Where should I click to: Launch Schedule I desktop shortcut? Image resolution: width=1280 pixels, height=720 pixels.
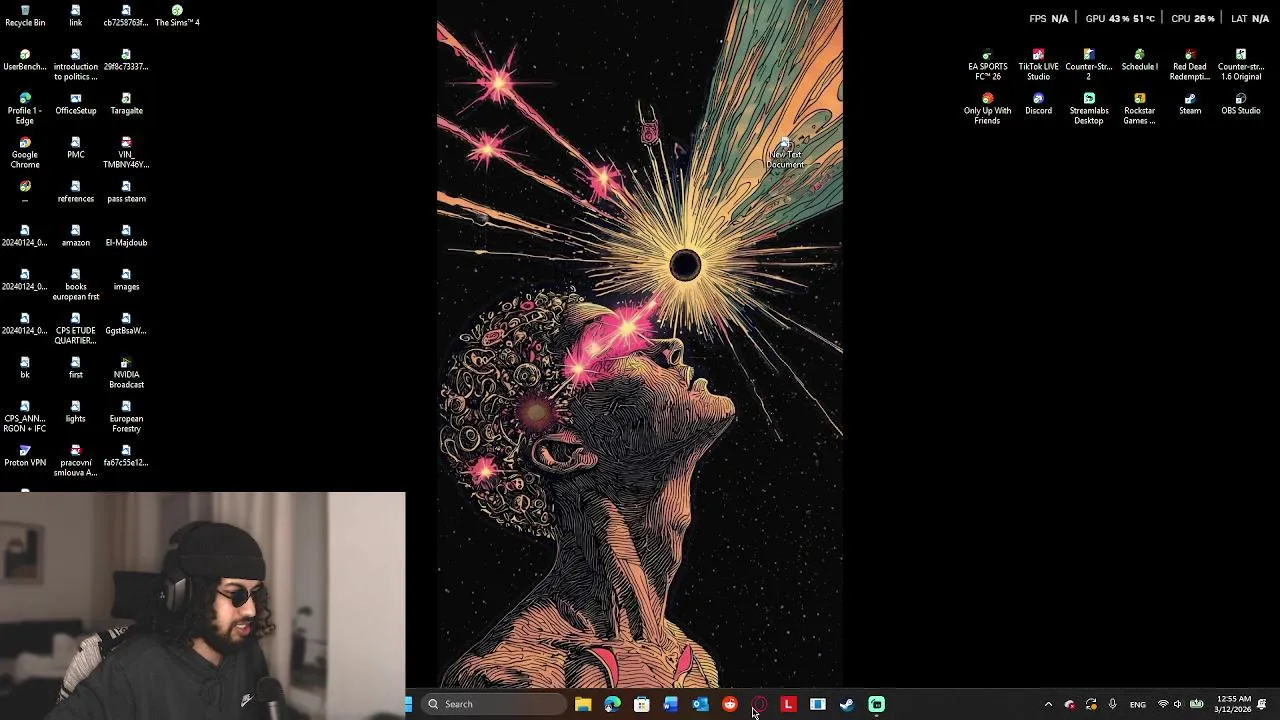(1139, 59)
